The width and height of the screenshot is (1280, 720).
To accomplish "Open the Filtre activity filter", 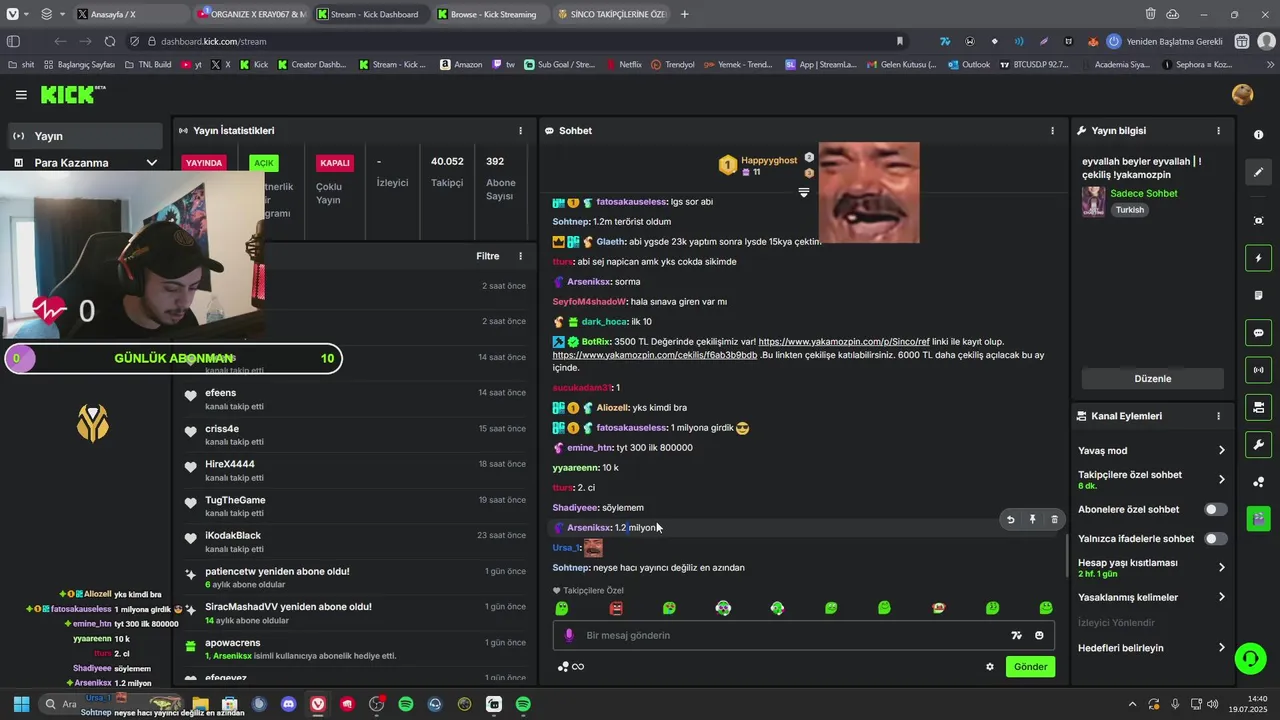I will [x=487, y=256].
